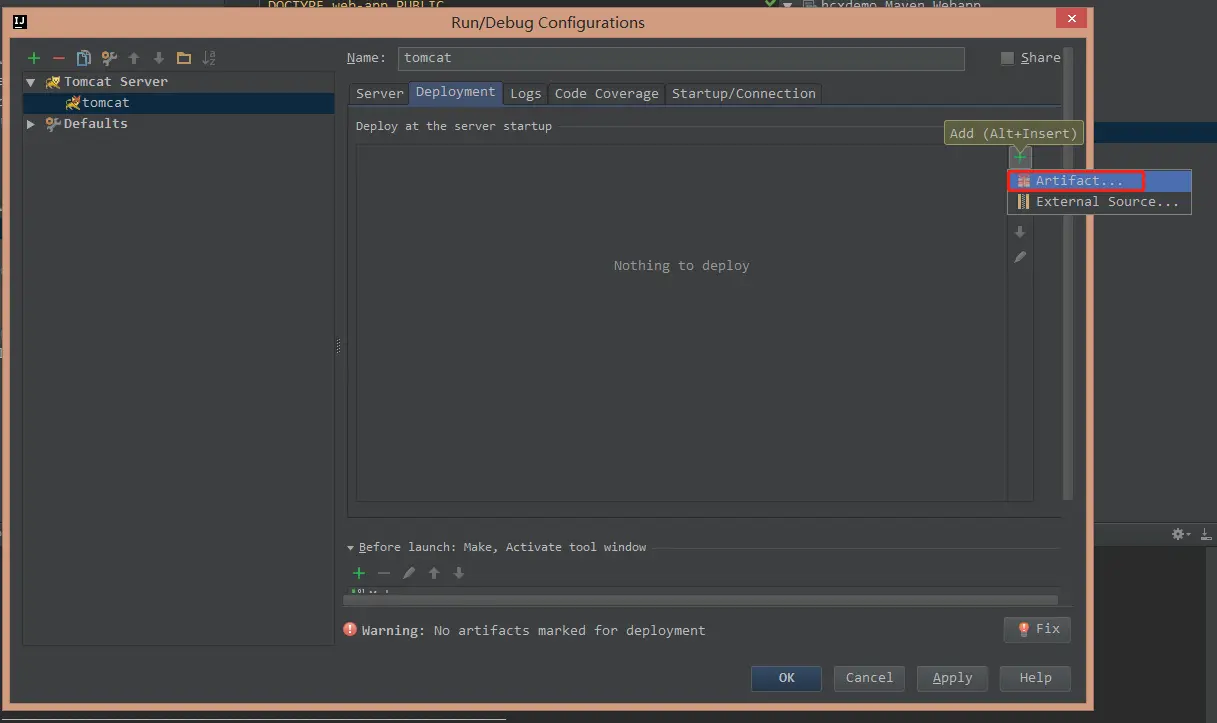
Task: Click vertical scrollbar of configuration panel
Action: [x=1068, y=272]
